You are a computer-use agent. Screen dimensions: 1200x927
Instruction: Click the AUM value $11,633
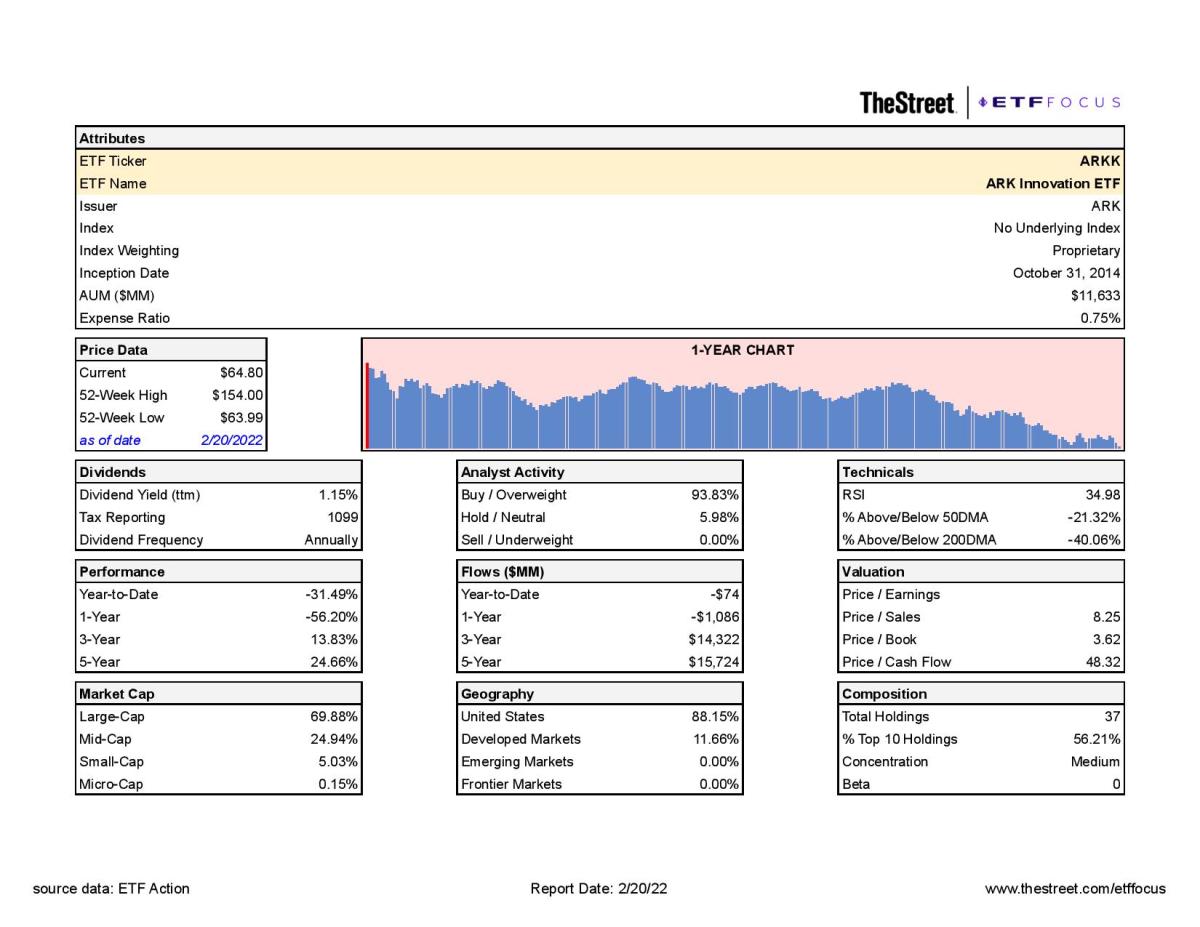(x=1096, y=296)
